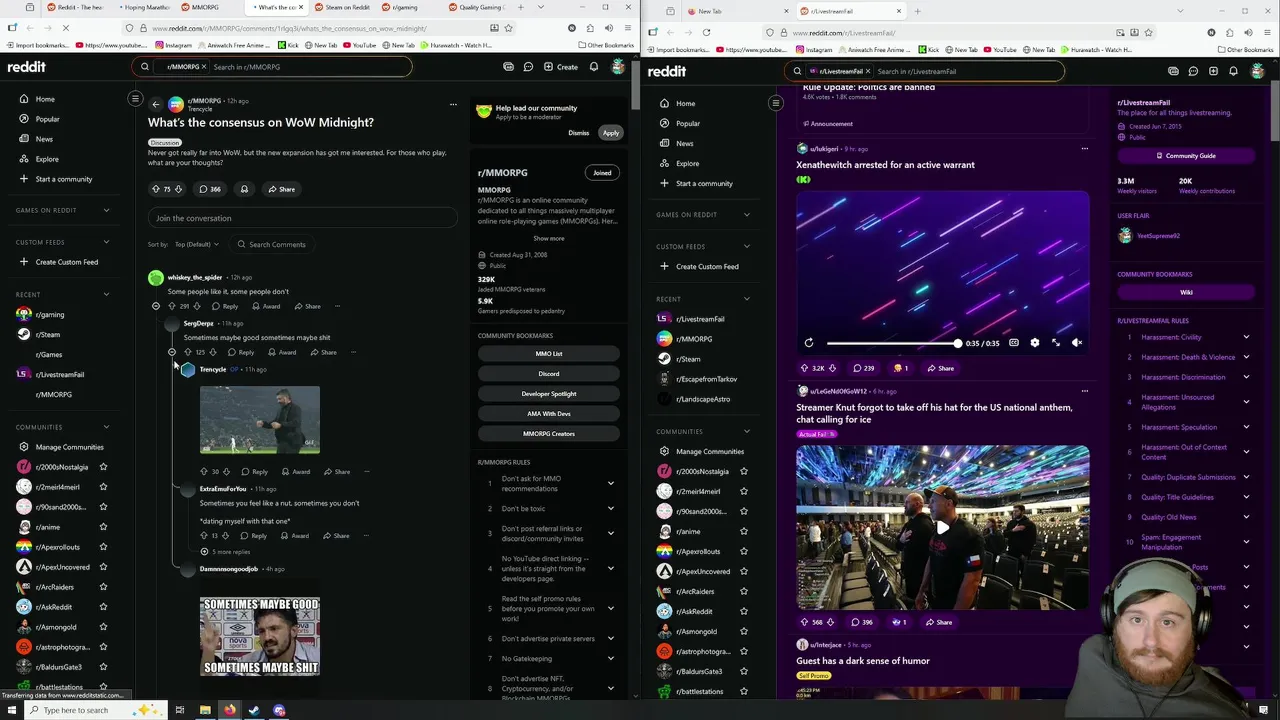Open video settings gear on Xenathewitch clip
The width and height of the screenshot is (1280, 720).
click(x=1035, y=343)
